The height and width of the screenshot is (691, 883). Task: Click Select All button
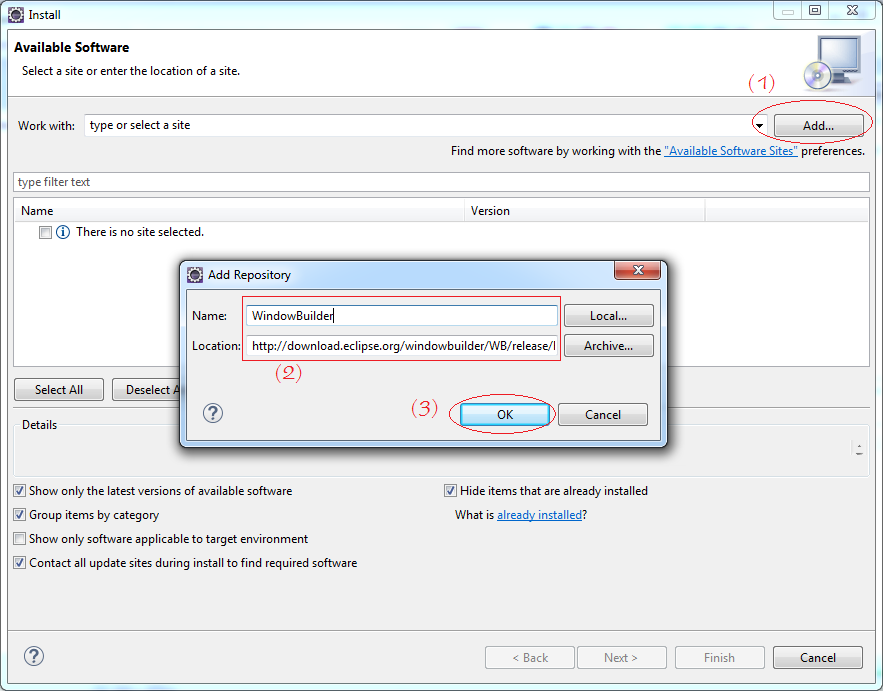click(x=59, y=390)
